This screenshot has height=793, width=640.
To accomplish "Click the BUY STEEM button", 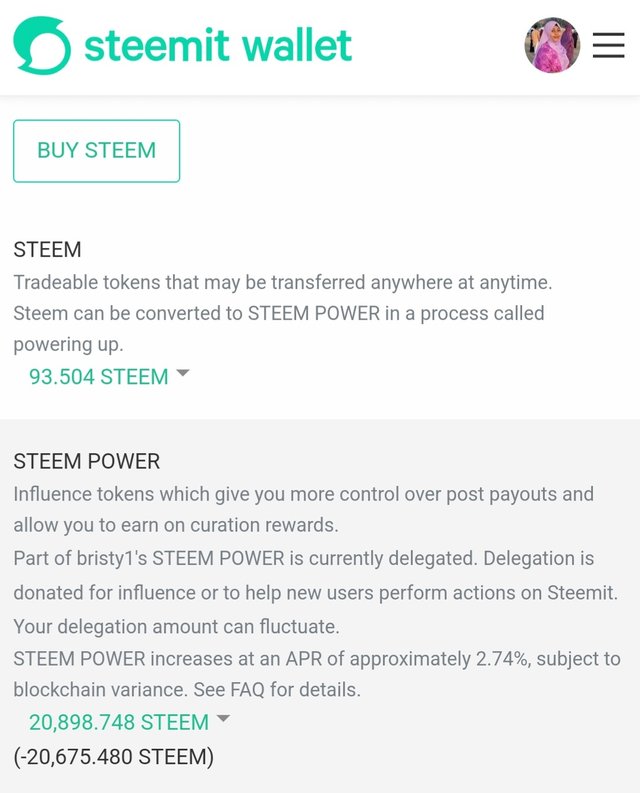I will point(97,151).
